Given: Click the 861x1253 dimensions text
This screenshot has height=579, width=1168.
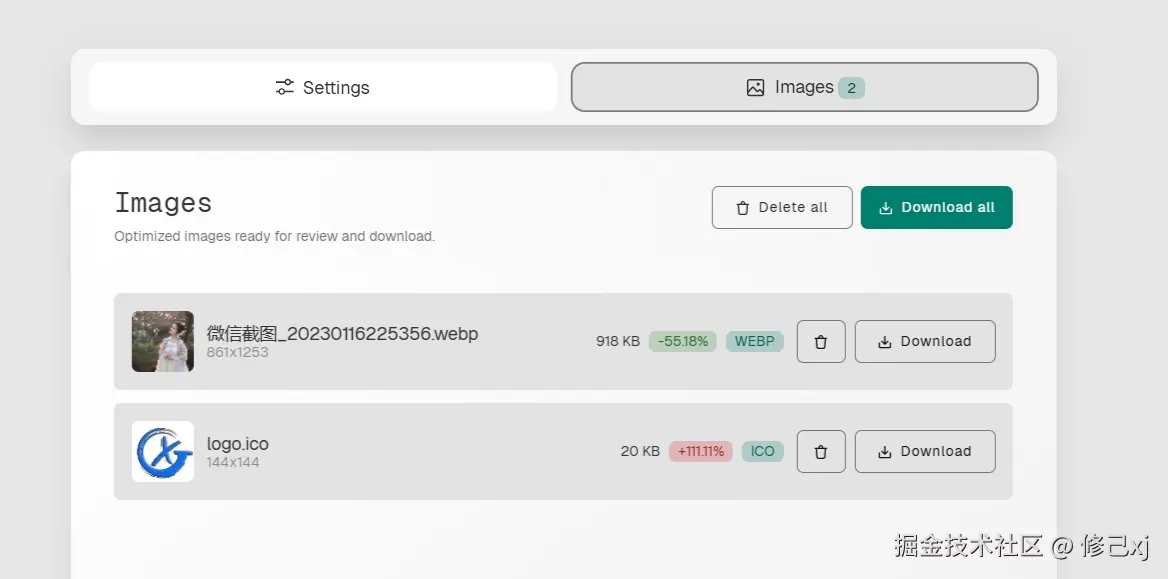Looking at the screenshot, I should [x=237, y=352].
